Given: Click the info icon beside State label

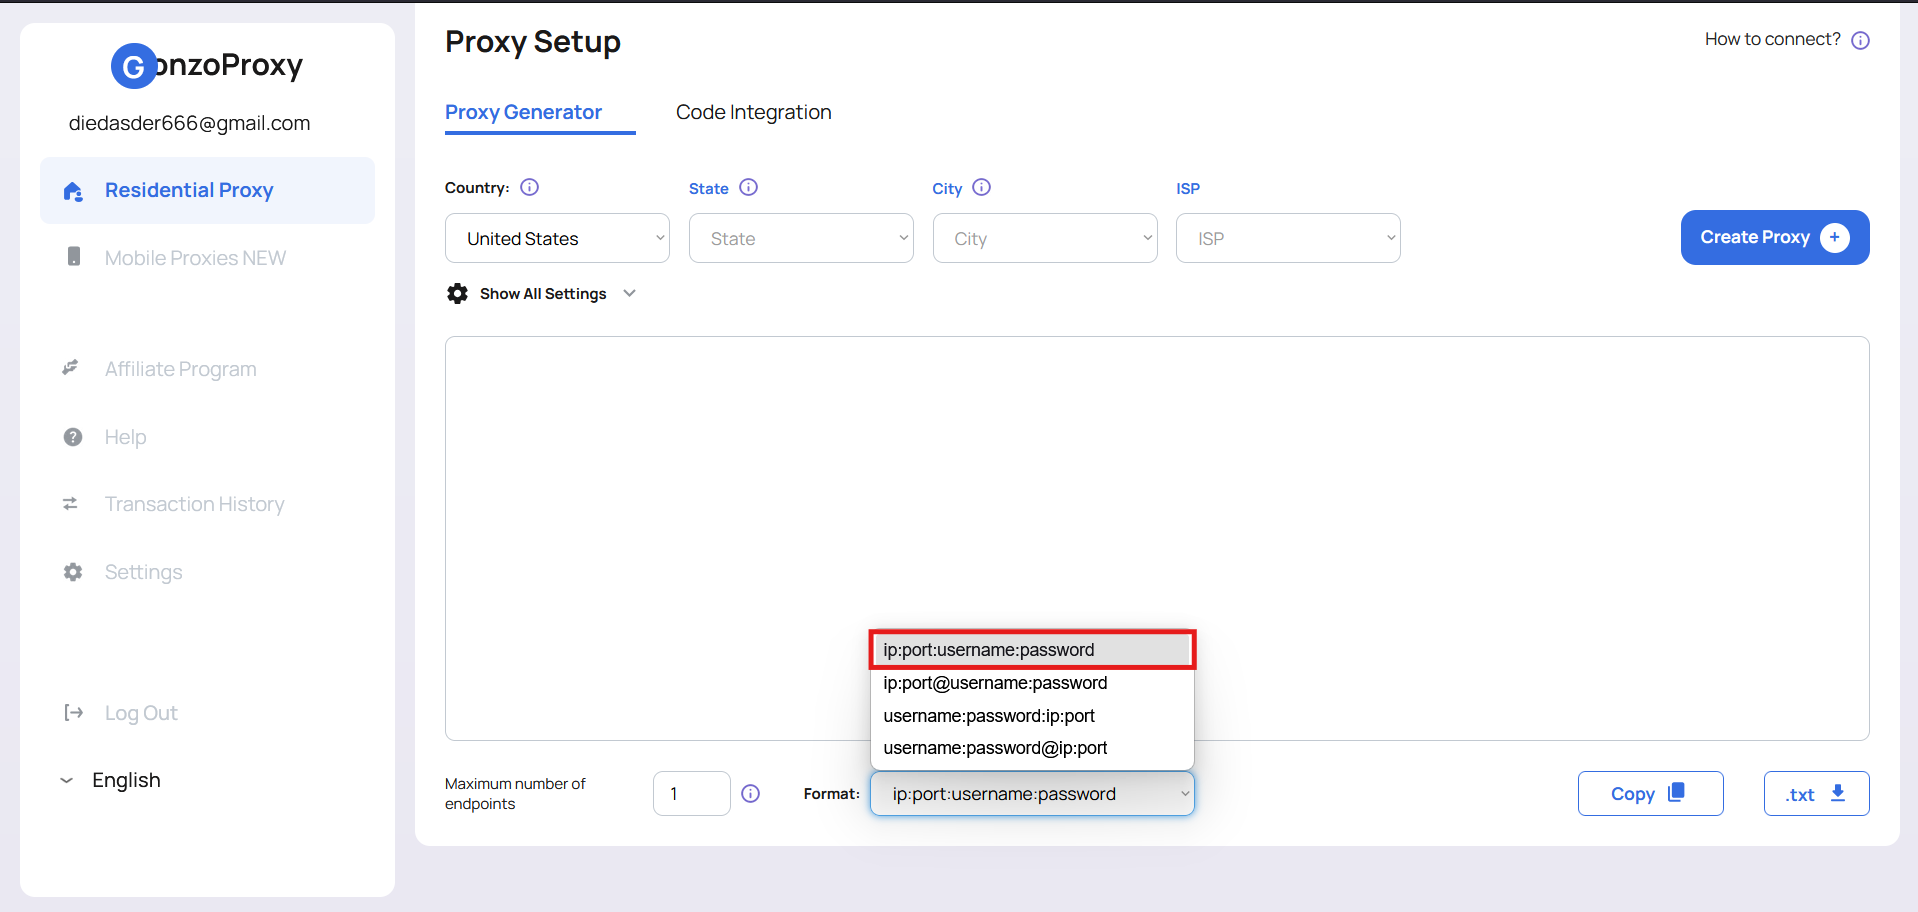Looking at the screenshot, I should [748, 187].
